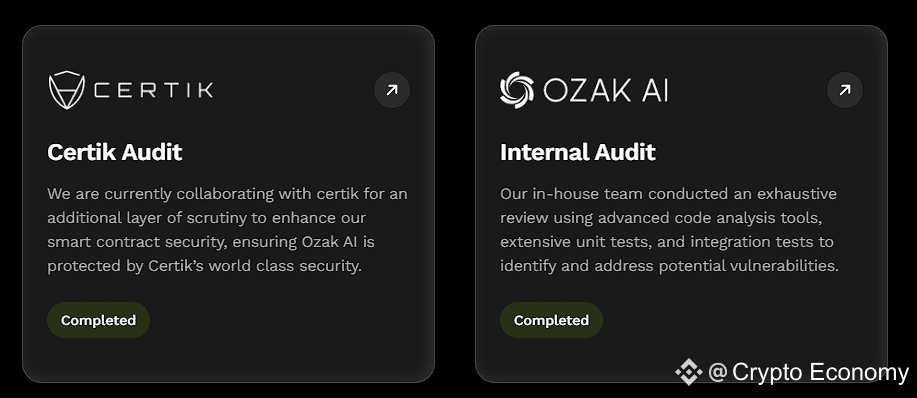Click the "additional layer of scrutiny" line
Viewport: 917px width, 398px height.
point(206,218)
